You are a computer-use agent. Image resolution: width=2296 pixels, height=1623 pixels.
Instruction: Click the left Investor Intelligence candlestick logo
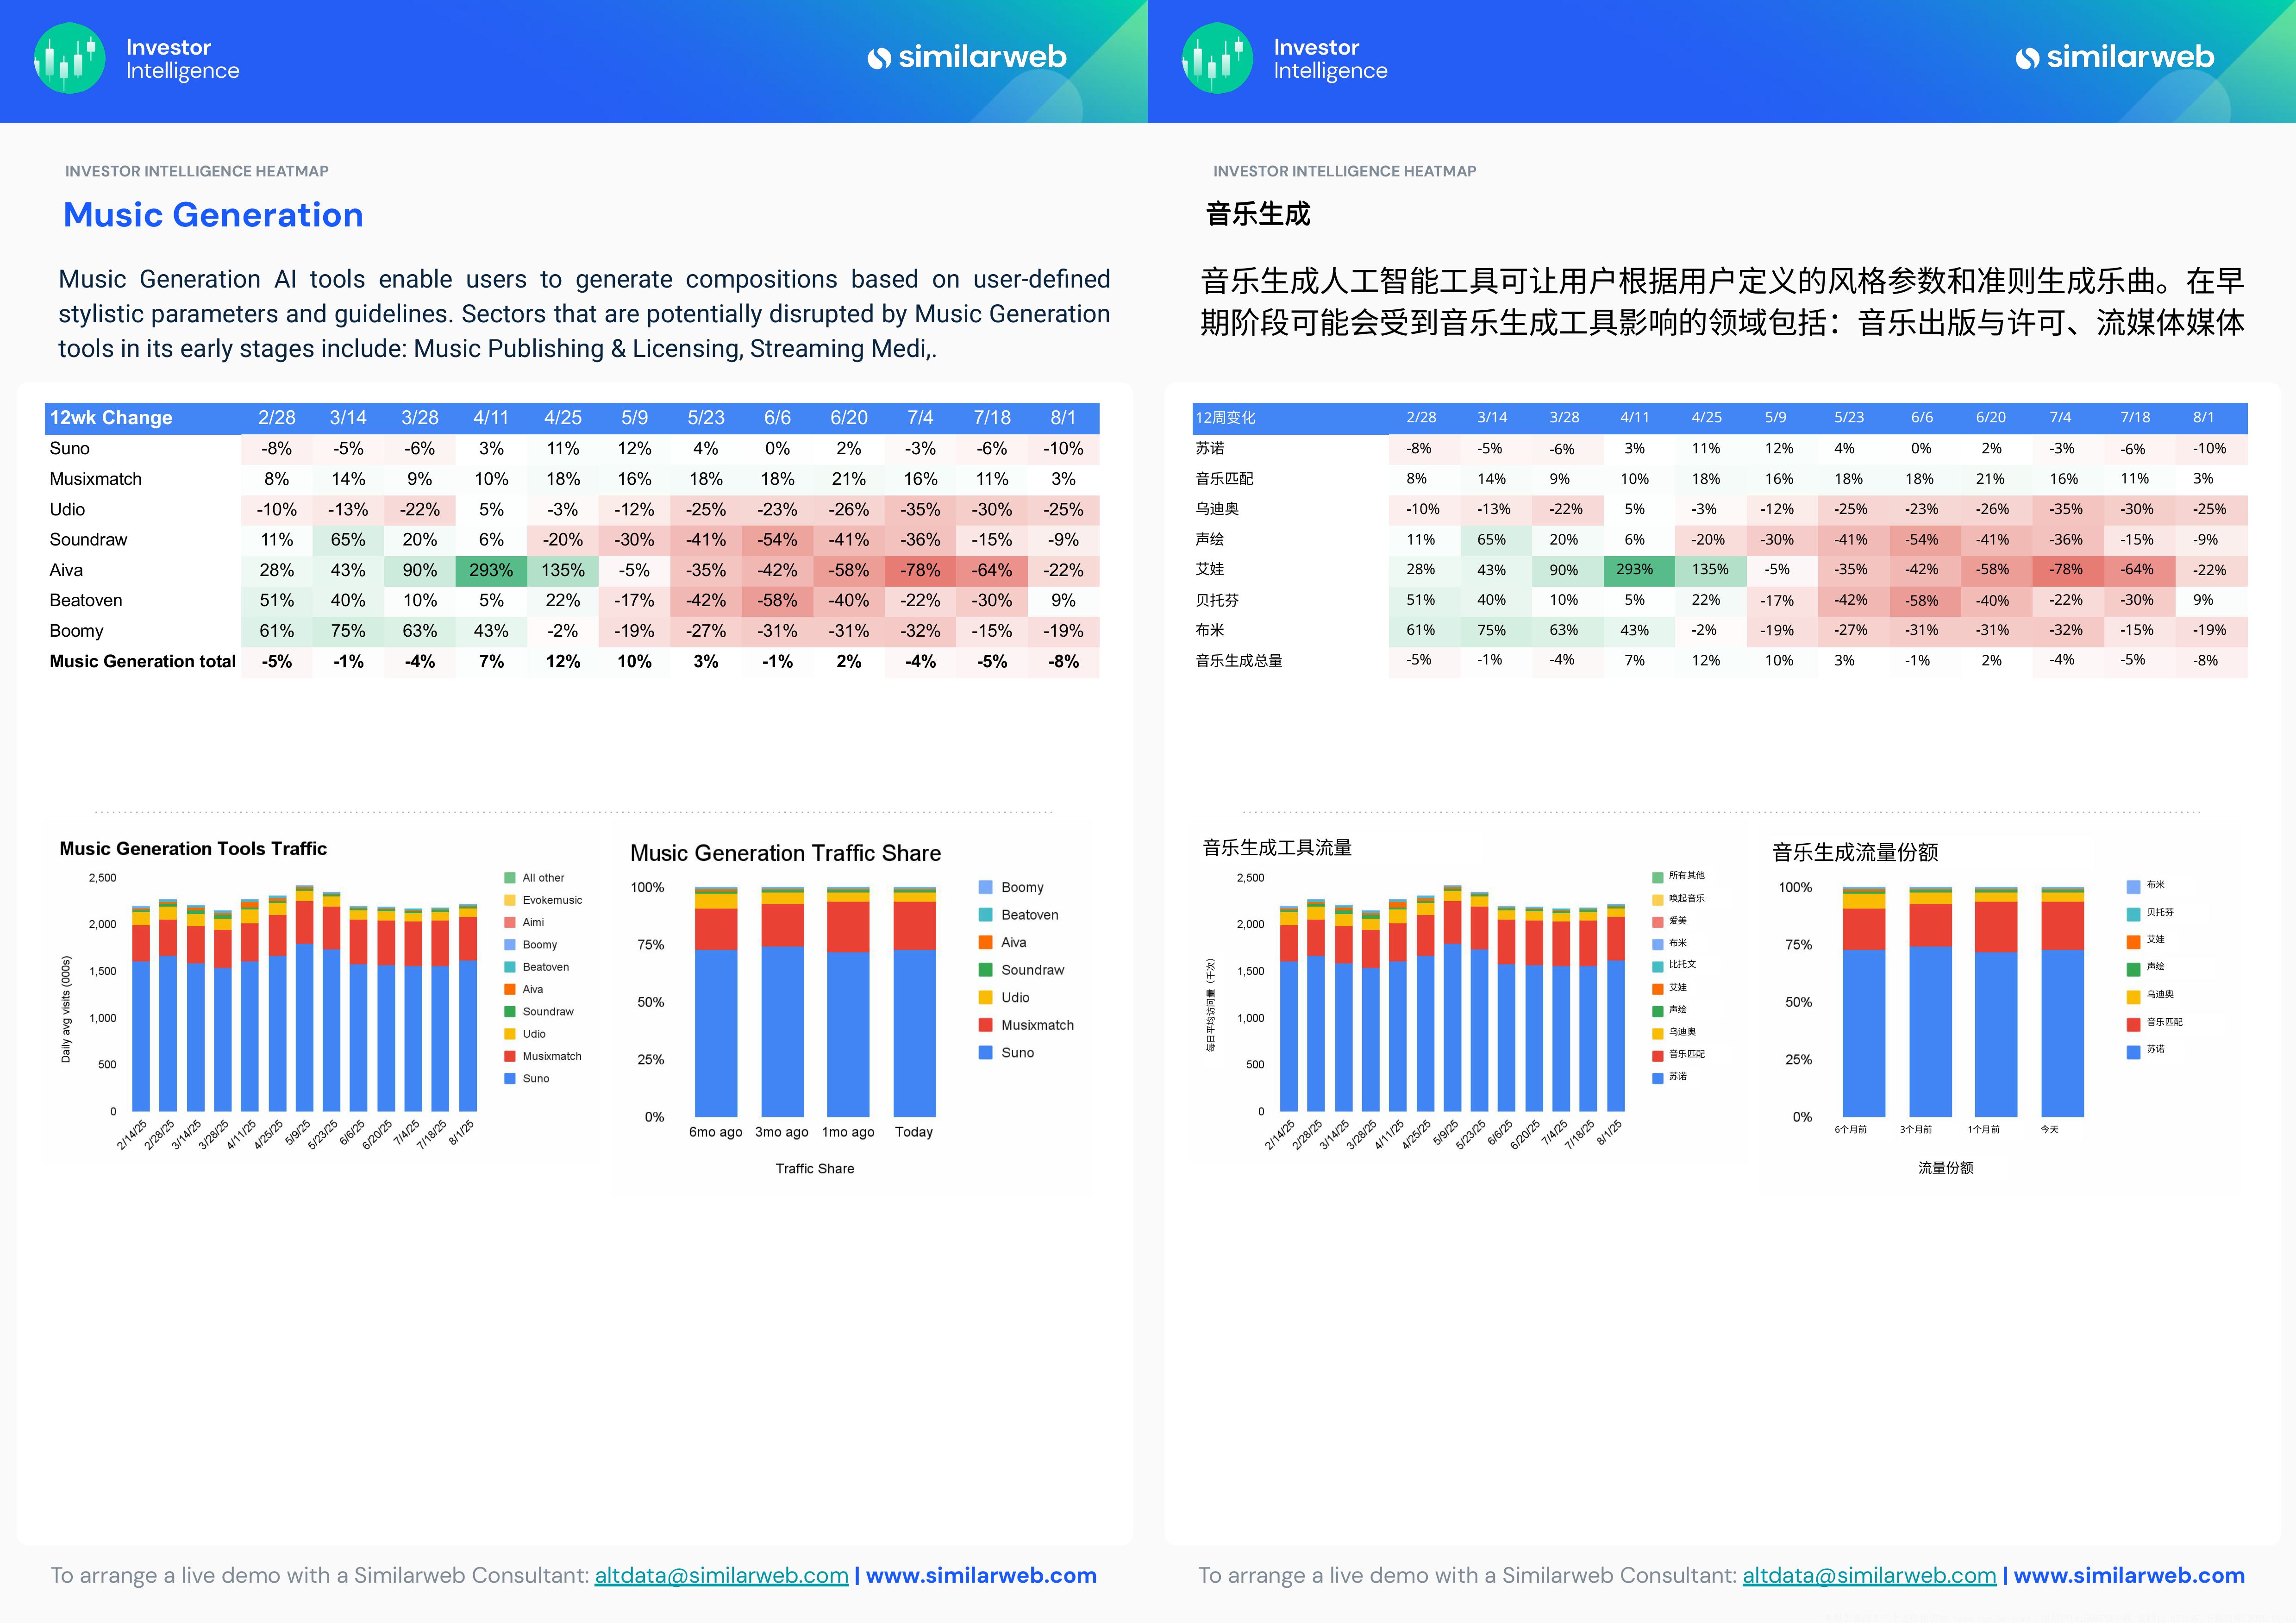click(x=69, y=58)
